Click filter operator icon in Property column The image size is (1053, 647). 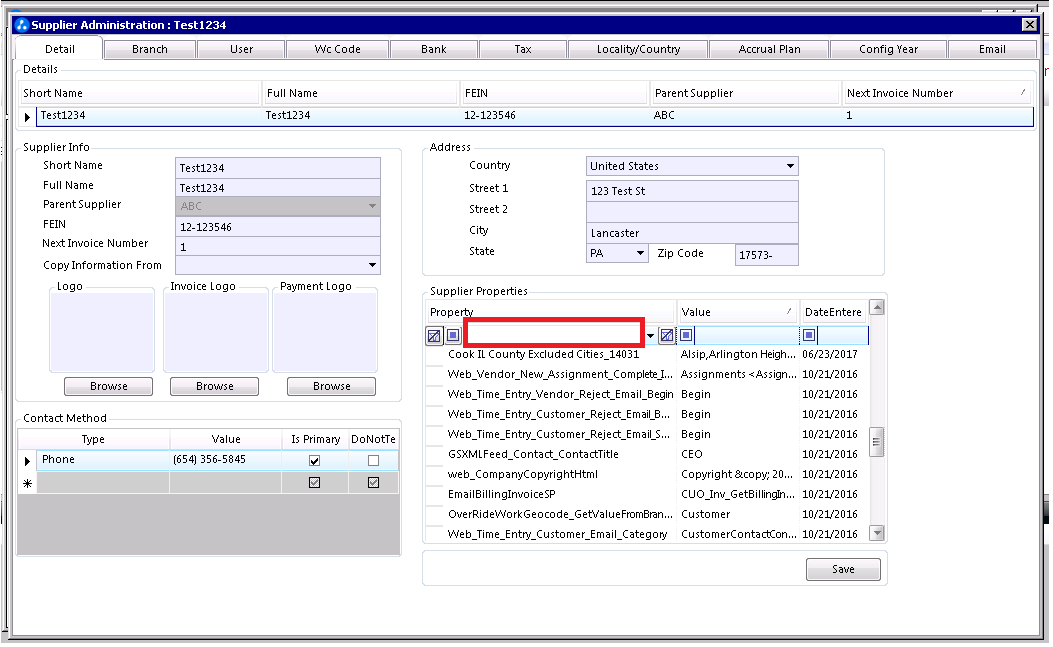453,335
